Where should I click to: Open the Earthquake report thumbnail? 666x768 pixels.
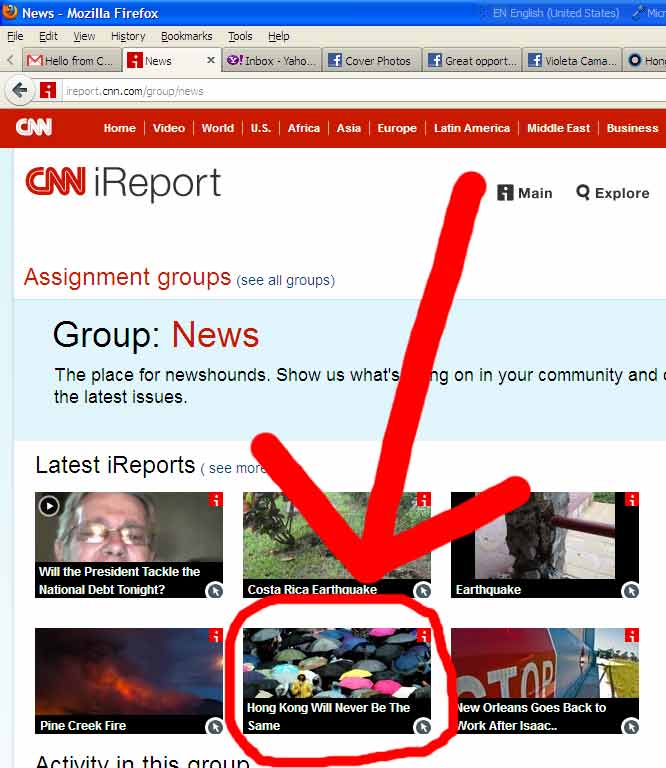[545, 545]
